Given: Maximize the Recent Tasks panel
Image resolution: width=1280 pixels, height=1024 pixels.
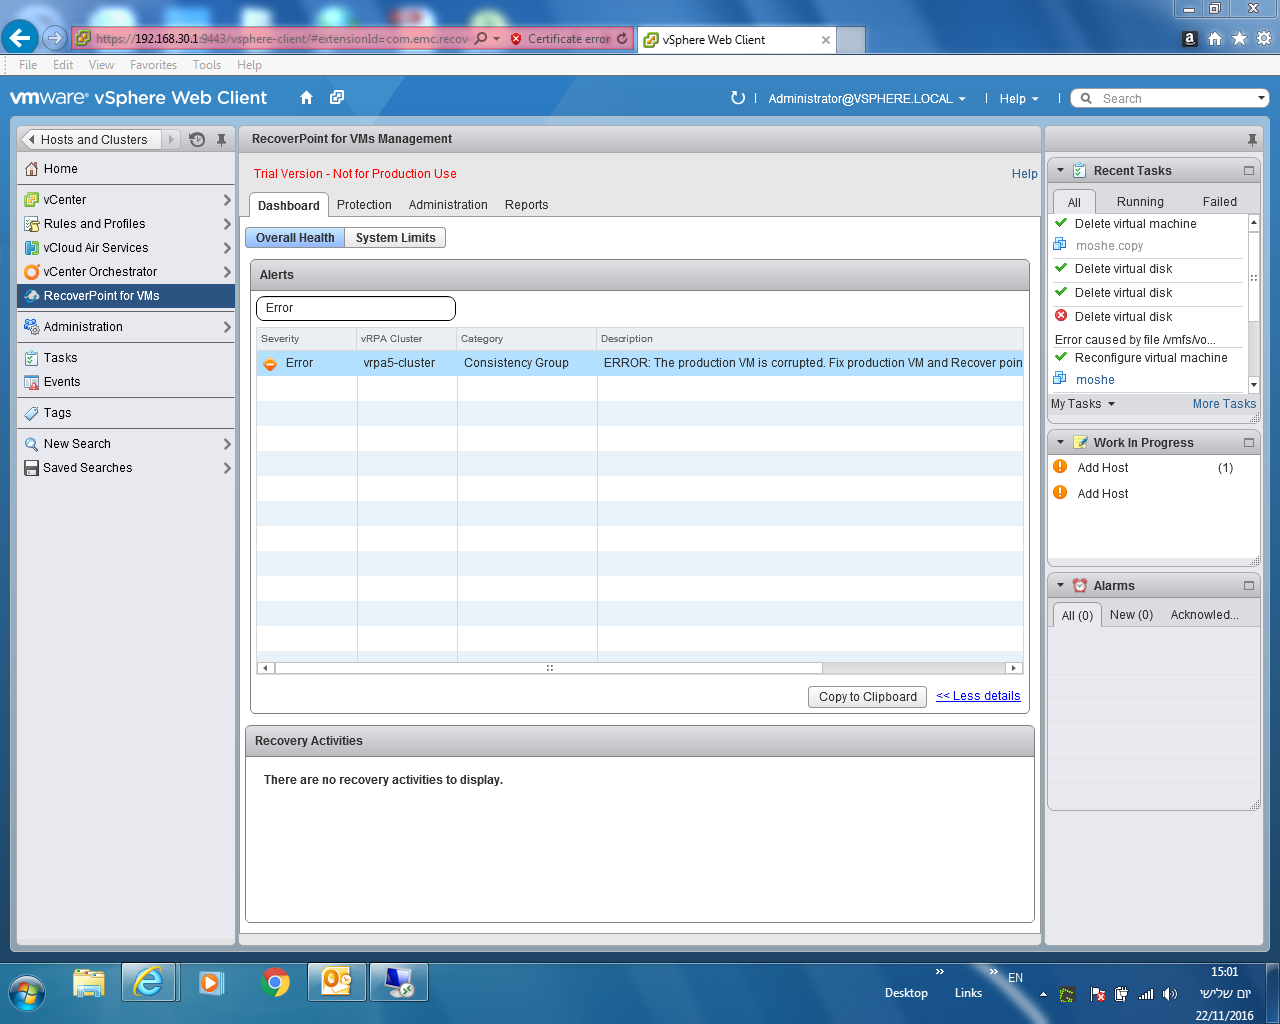Looking at the screenshot, I should [x=1249, y=171].
